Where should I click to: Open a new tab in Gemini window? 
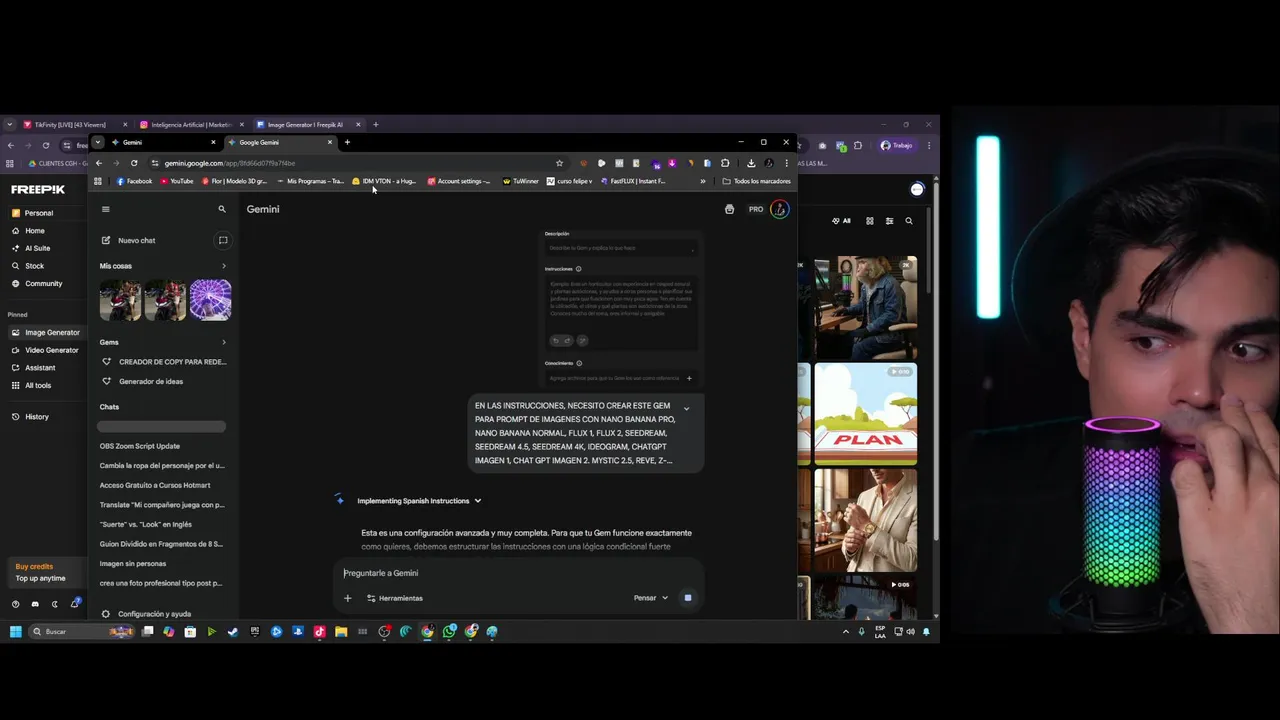[x=347, y=142]
